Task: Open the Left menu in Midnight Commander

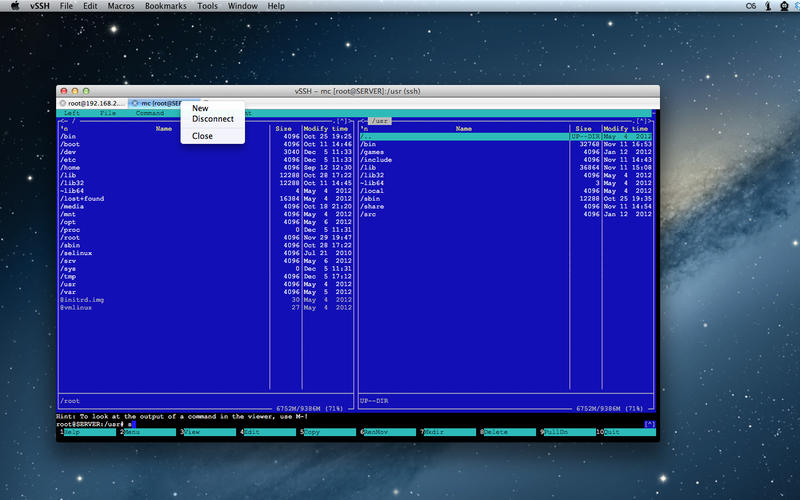Action: [x=72, y=113]
